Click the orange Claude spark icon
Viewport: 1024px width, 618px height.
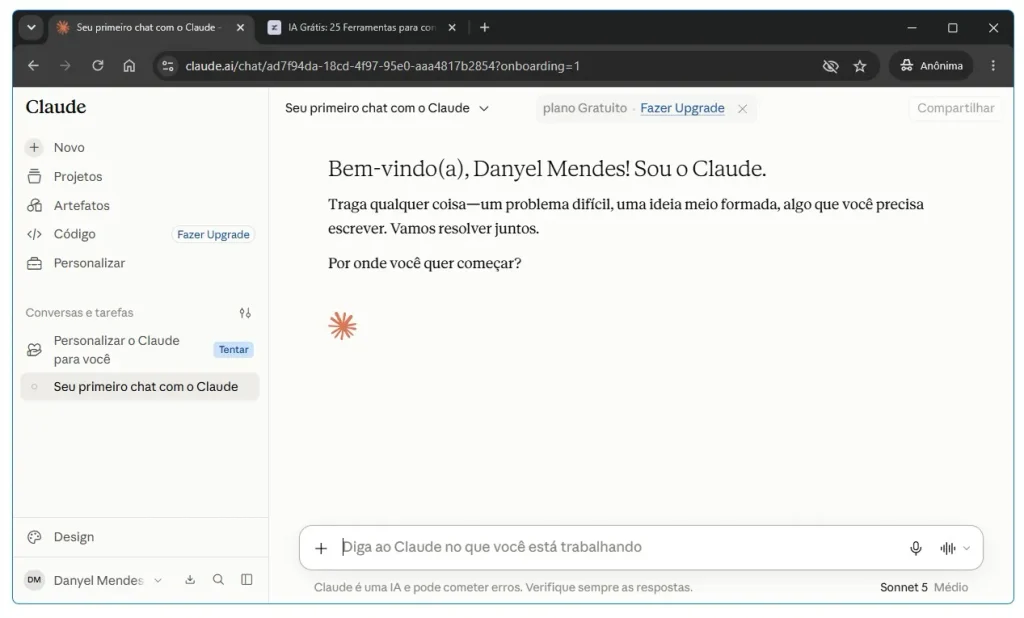[x=343, y=326]
